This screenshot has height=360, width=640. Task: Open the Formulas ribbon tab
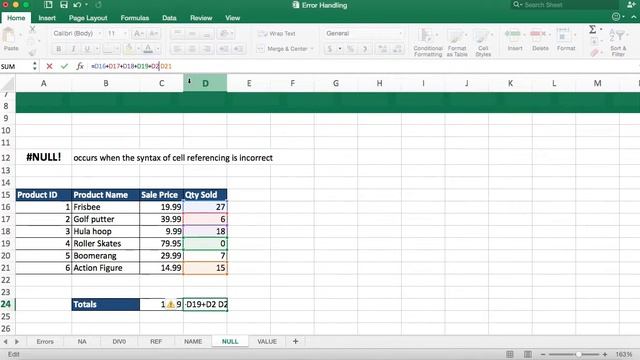[x=135, y=18]
